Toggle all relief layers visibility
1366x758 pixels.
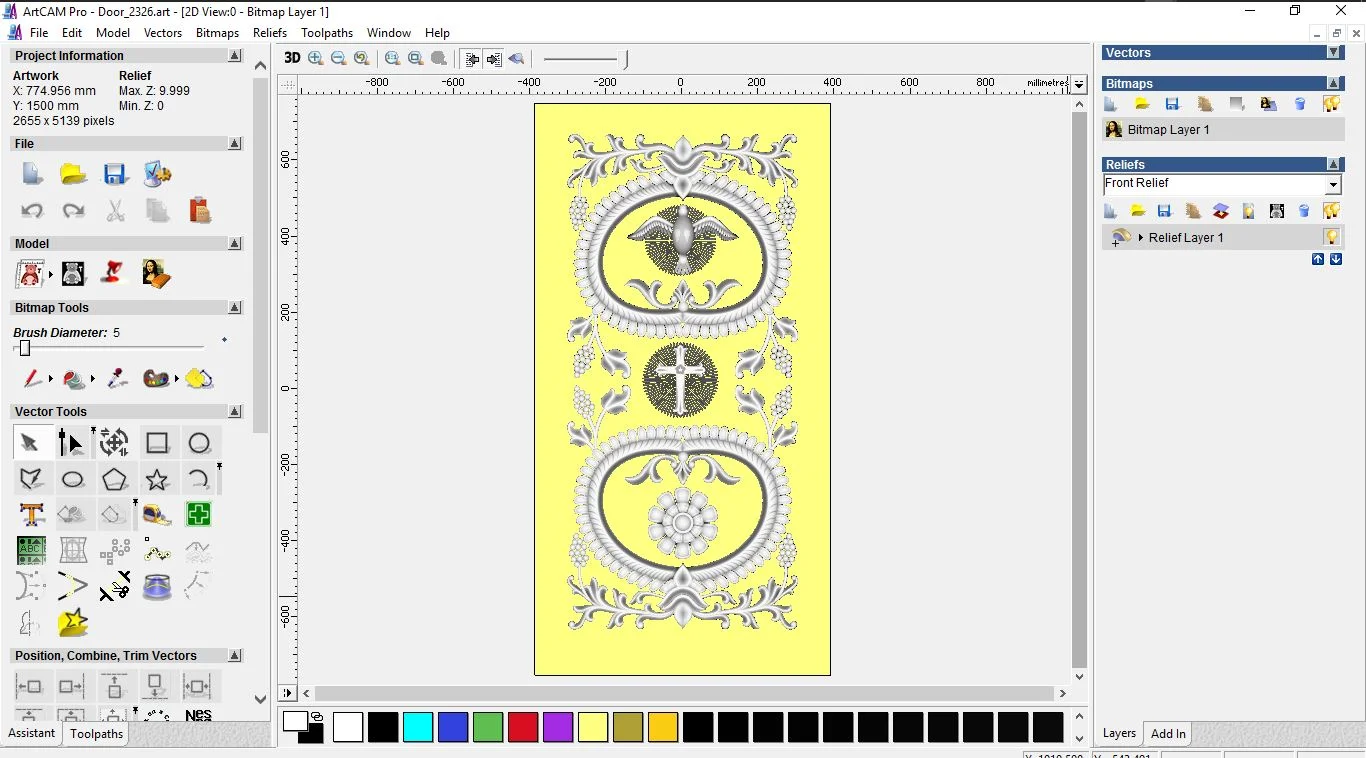[x=1331, y=211]
